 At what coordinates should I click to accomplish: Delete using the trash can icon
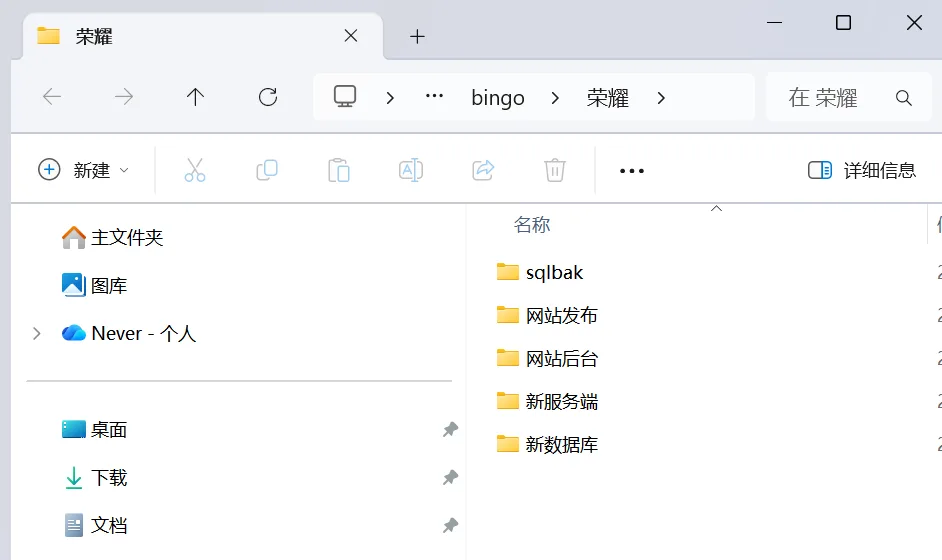[555, 170]
